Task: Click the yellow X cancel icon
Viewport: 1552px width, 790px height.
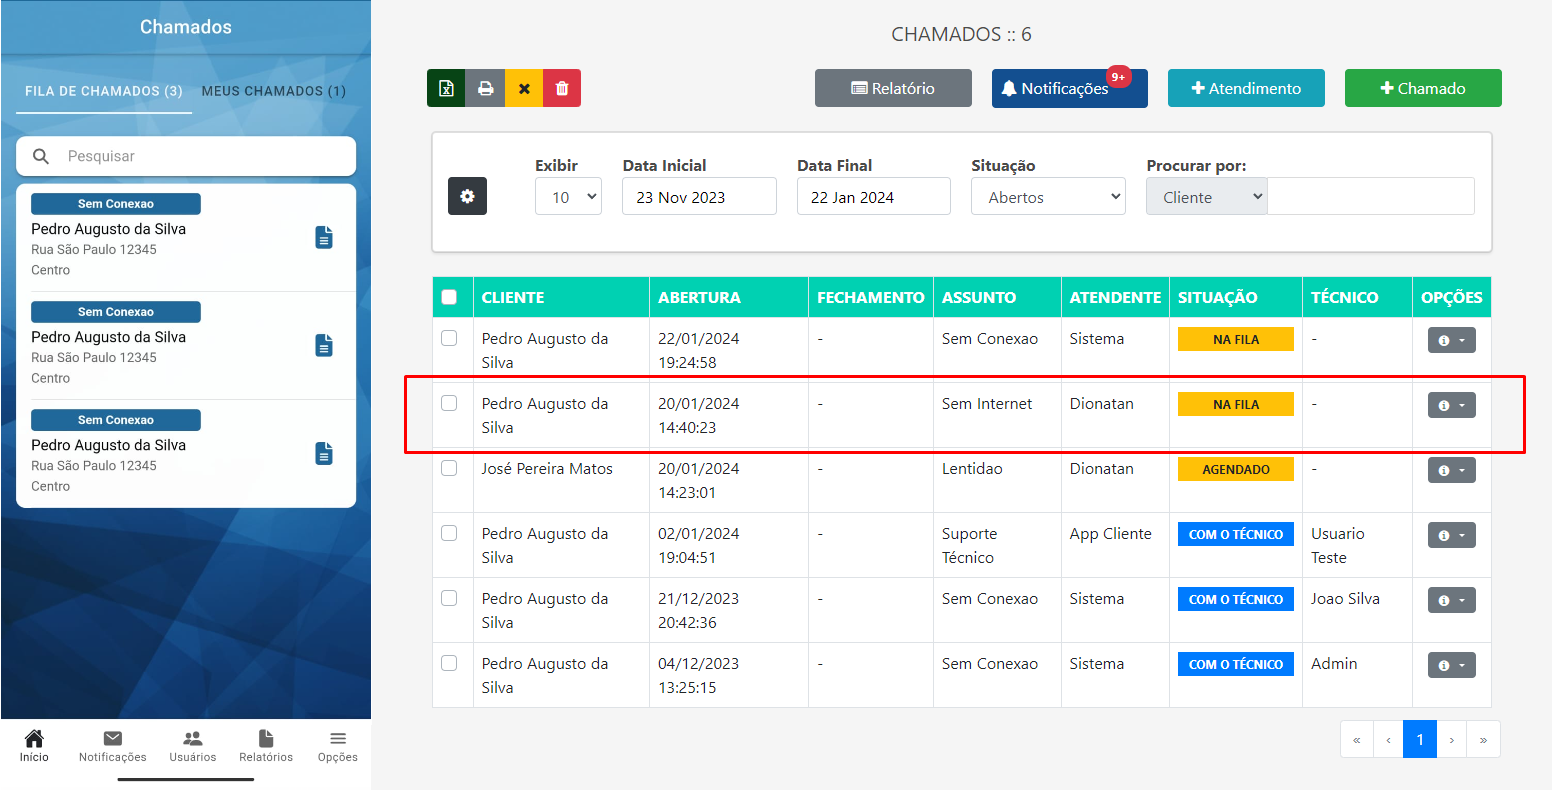Action: click(524, 88)
